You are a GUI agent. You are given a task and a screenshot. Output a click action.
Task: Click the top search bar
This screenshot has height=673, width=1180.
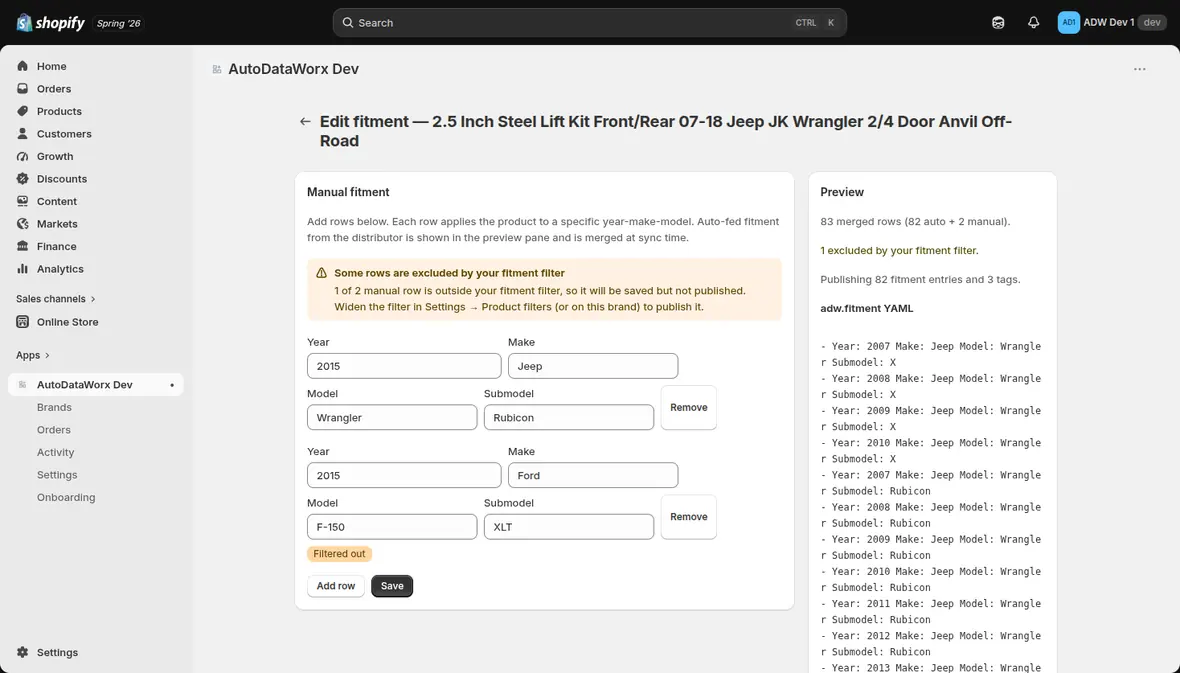click(x=589, y=23)
